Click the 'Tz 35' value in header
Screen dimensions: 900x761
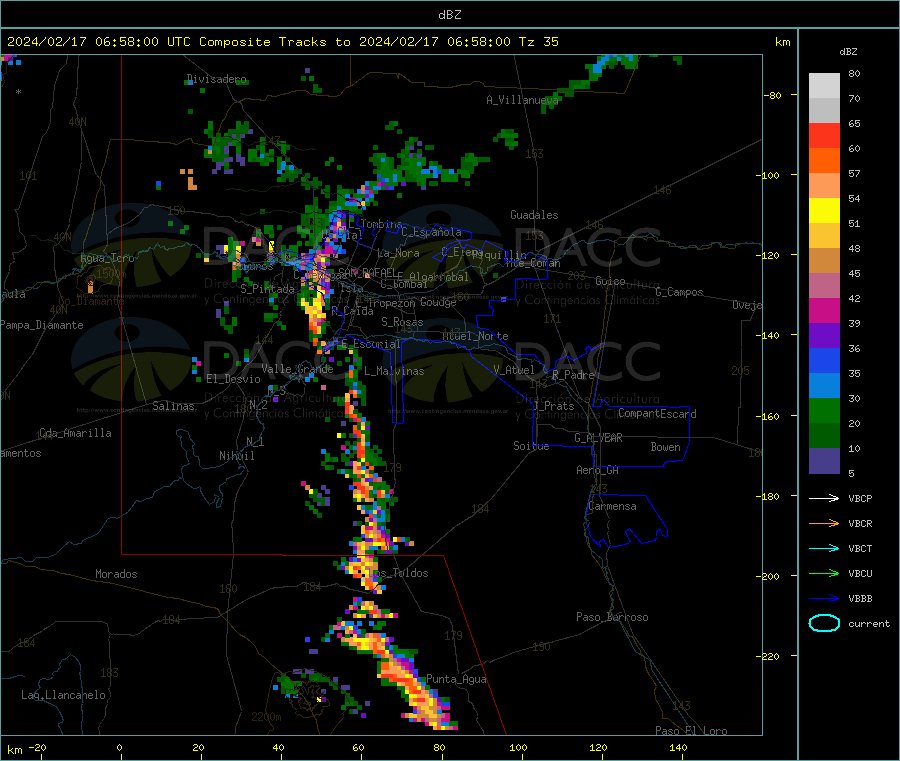pos(538,42)
